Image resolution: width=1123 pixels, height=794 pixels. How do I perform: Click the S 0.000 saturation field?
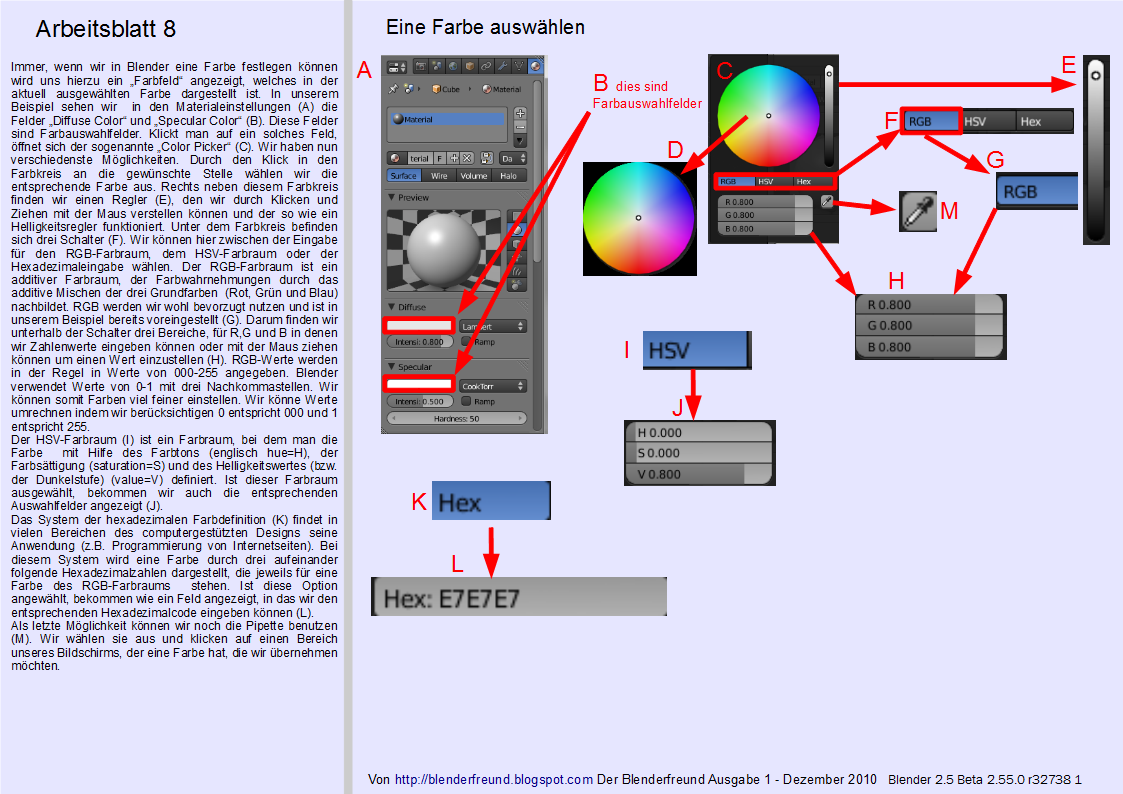point(700,452)
